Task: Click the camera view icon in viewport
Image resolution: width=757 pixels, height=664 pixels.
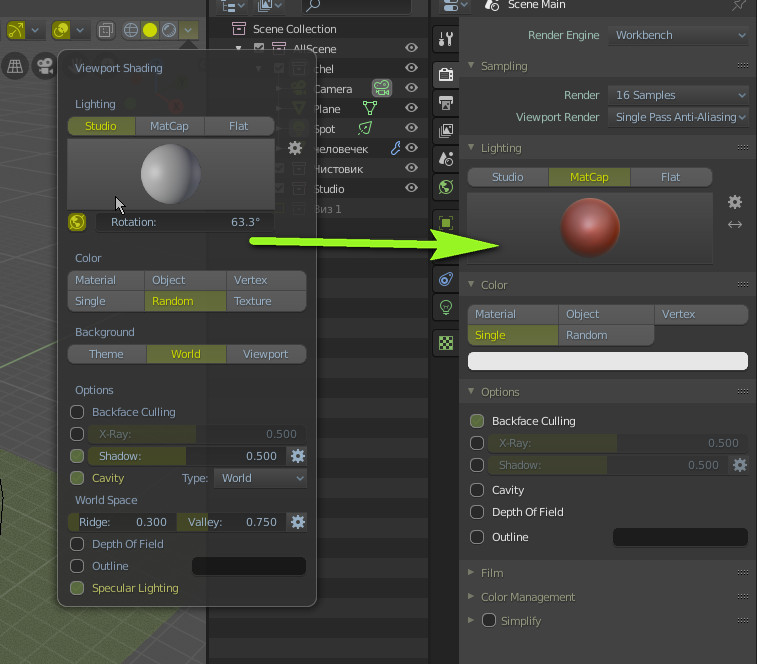Action: 44,66
